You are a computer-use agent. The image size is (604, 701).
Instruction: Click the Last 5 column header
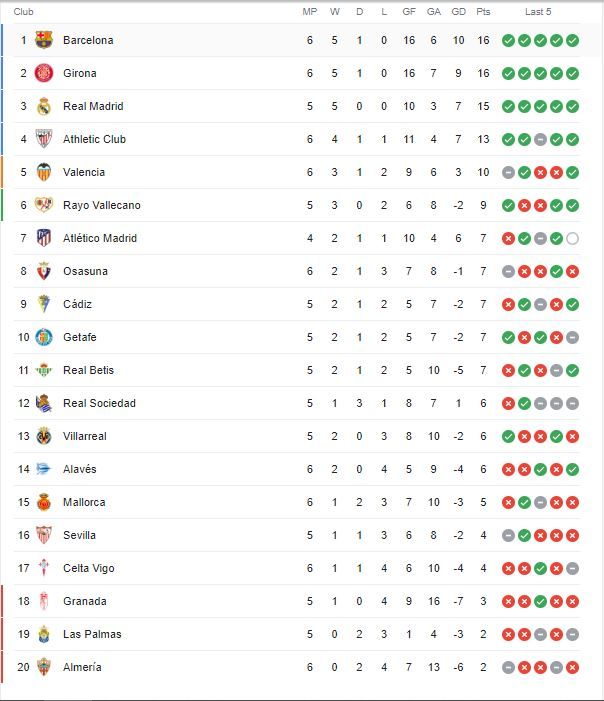click(538, 12)
